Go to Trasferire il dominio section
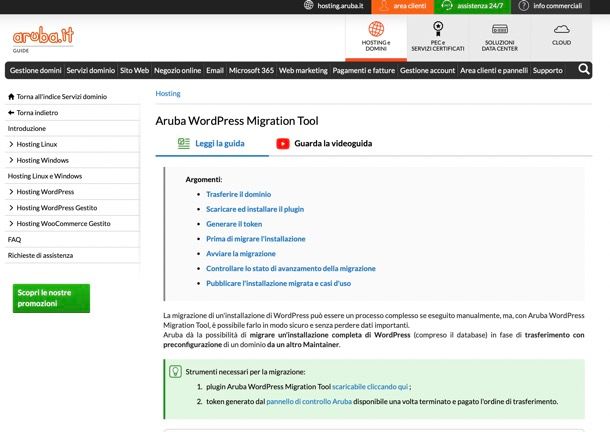 pos(238,194)
